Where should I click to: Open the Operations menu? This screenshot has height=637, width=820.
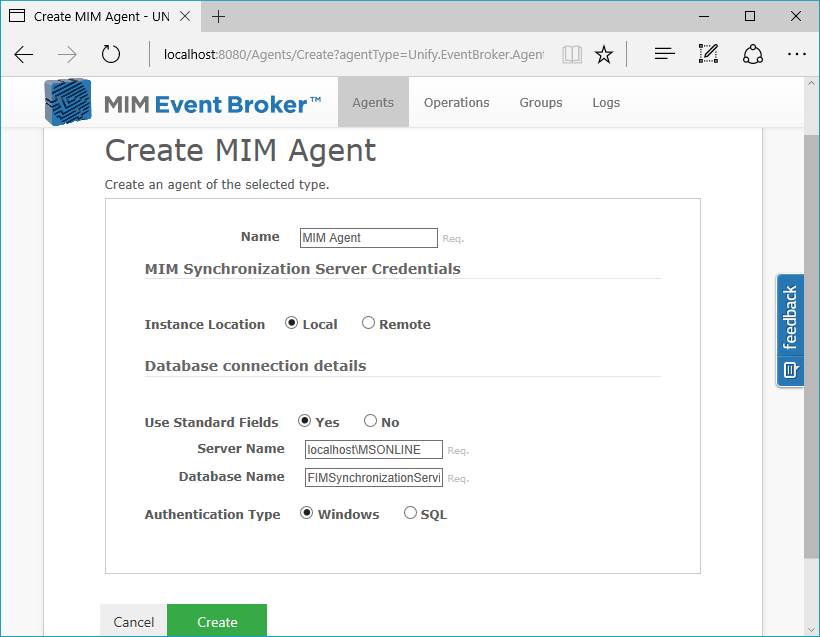click(x=457, y=103)
